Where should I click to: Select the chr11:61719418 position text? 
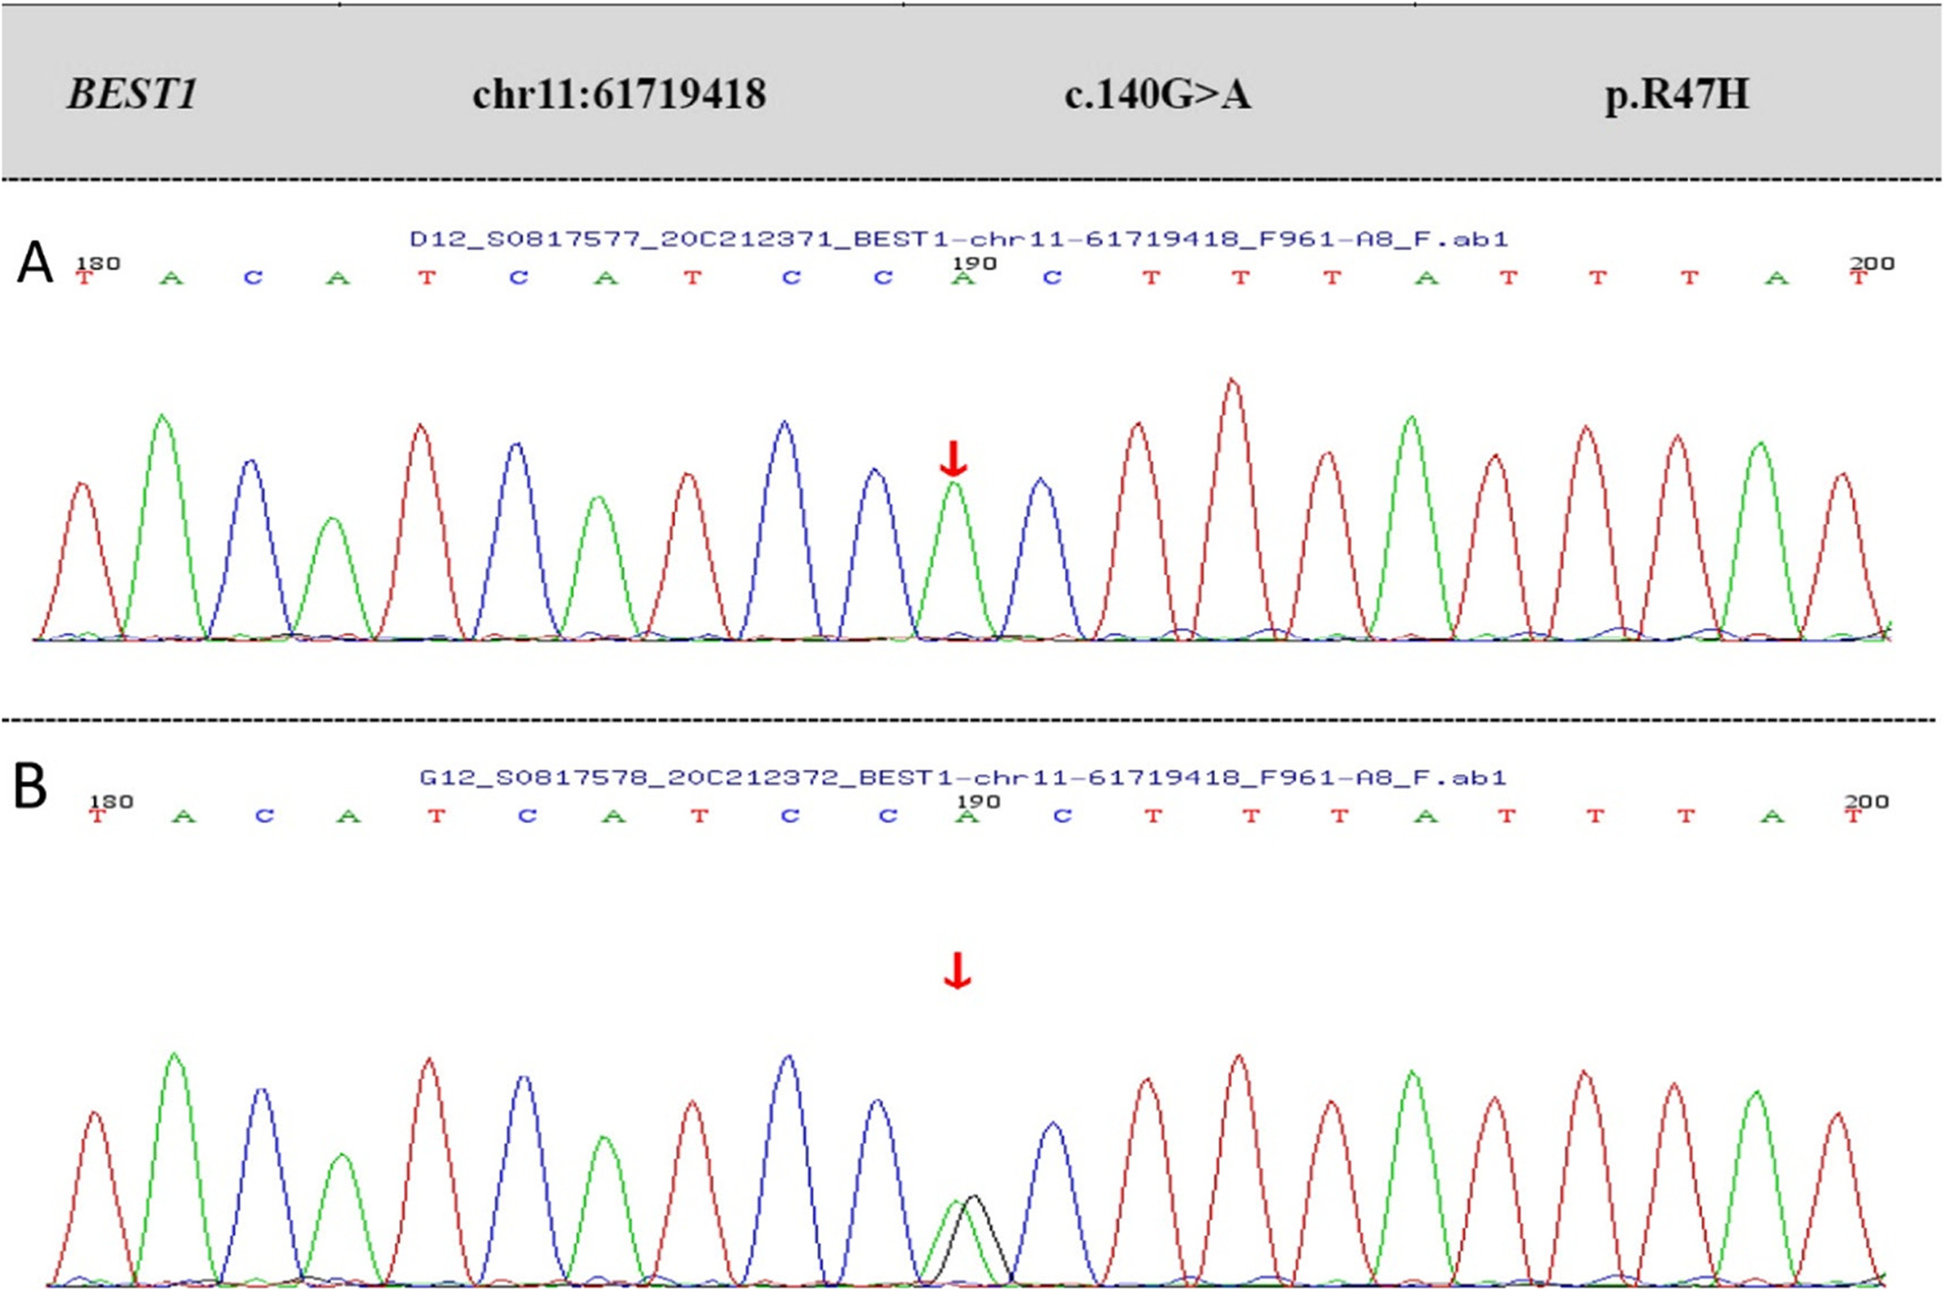pyautogui.click(x=619, y=95)
